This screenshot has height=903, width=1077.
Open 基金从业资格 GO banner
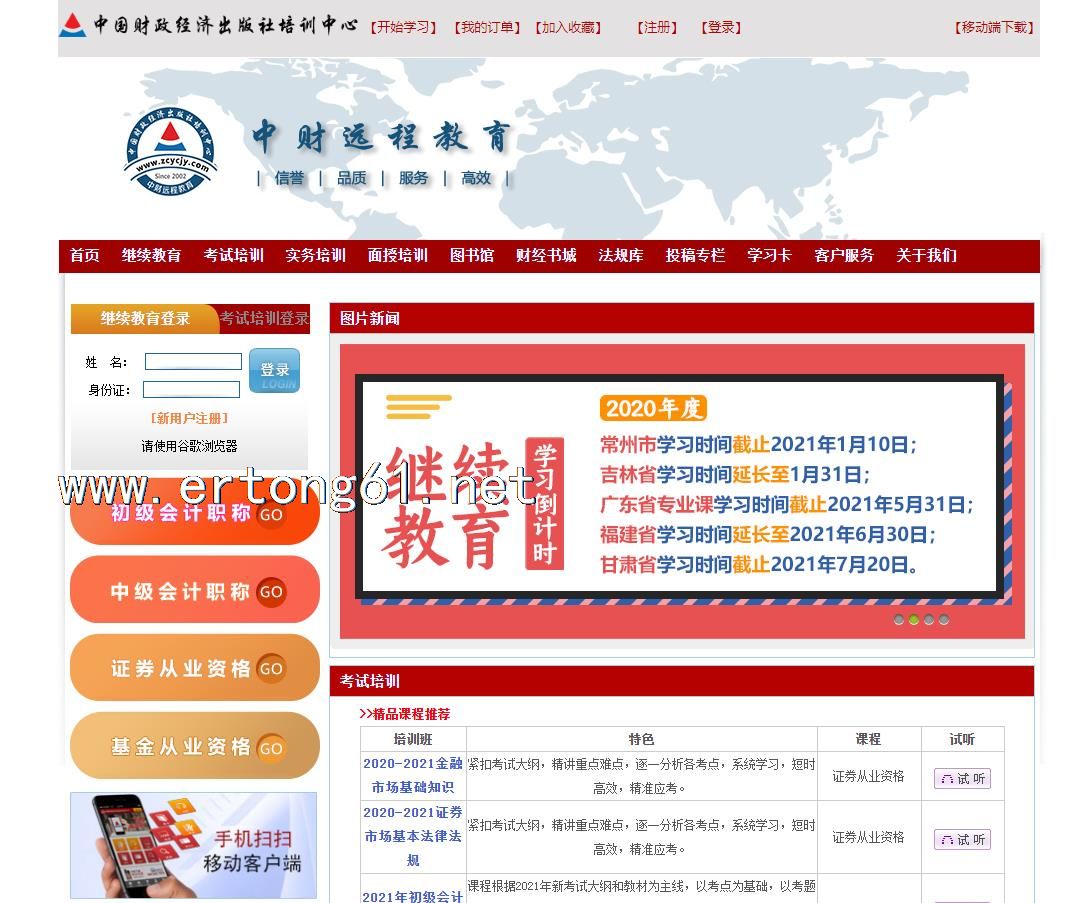[195, 746]
